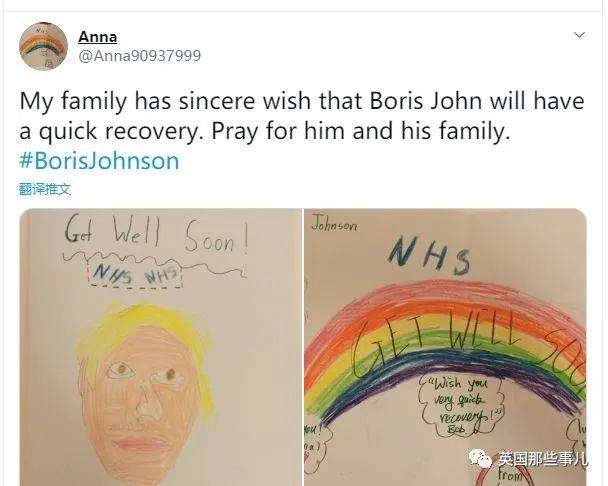Image resolution: width=608 pixels, height=486 pixels.
Task: Open the Get Well Soon portrait image
Action: 161,347
